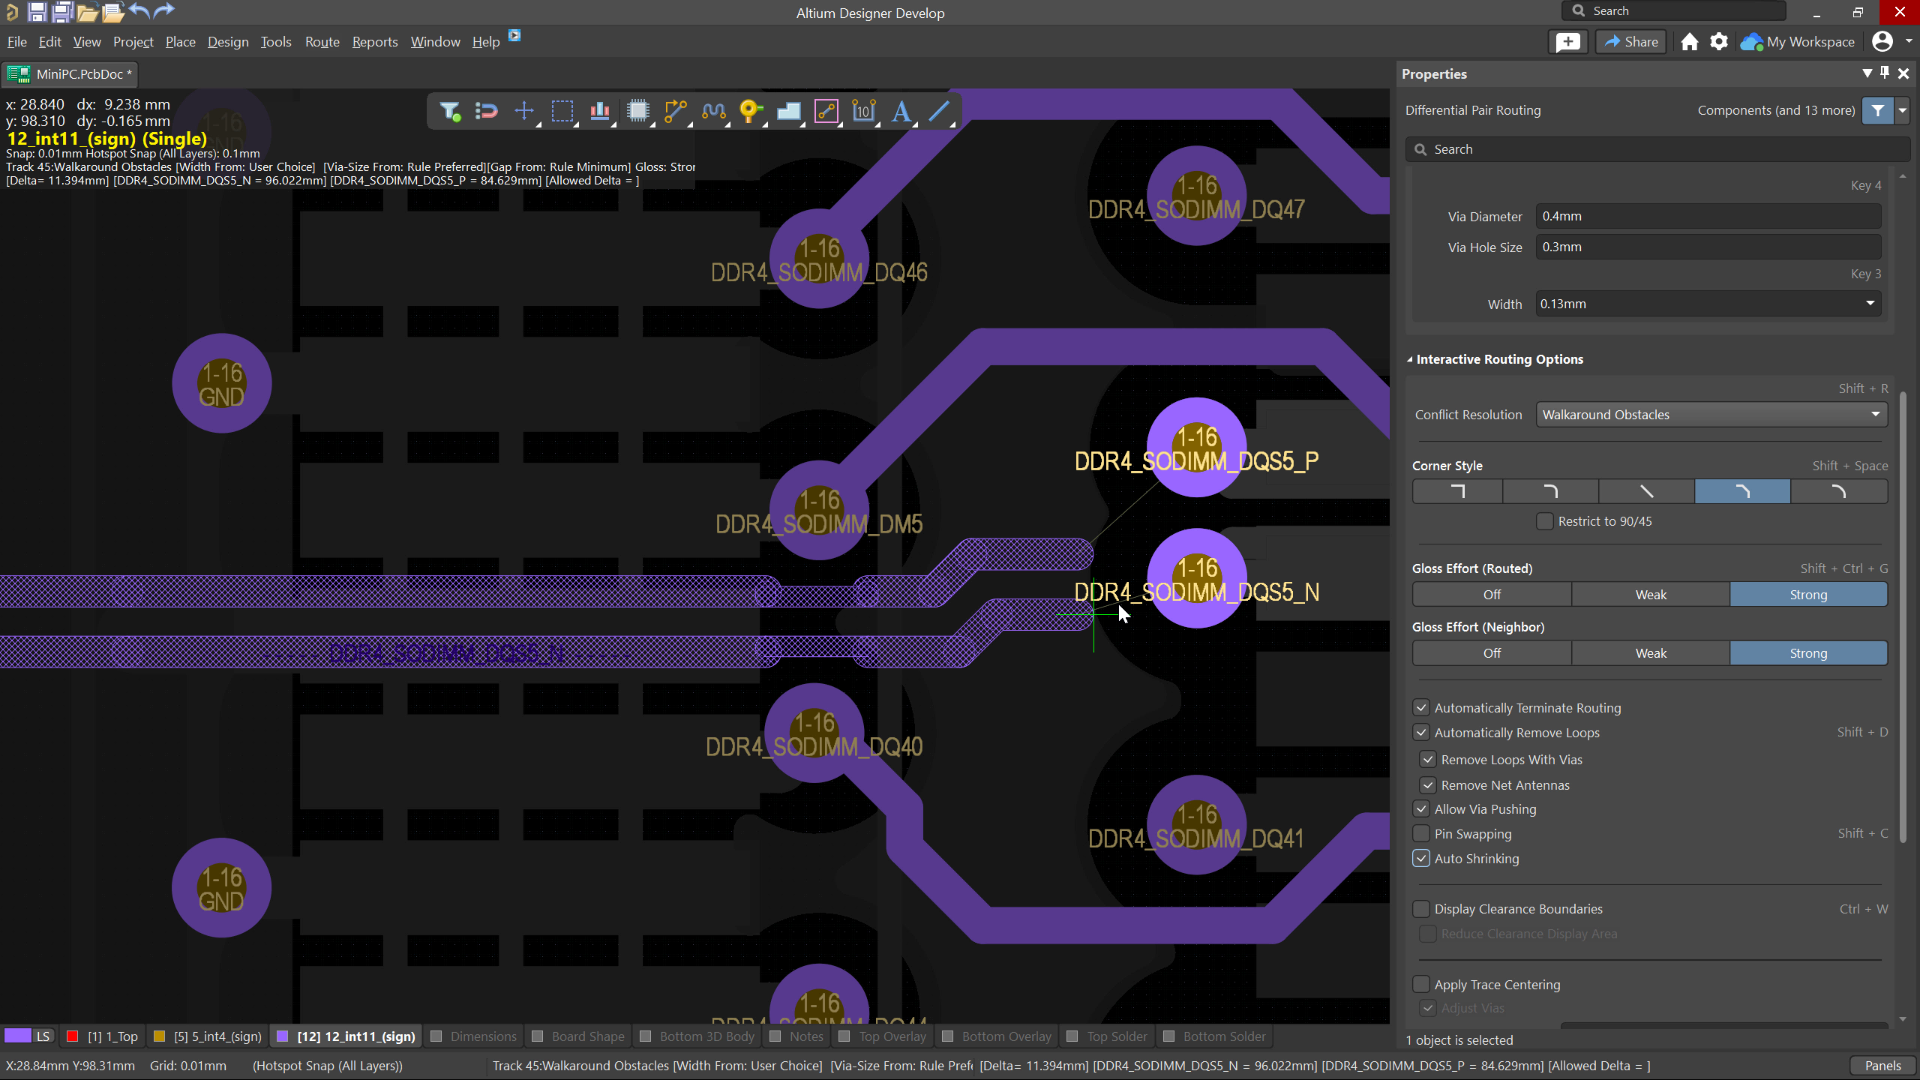Open the Design menu
The height and width of the screenshot is (1080, 1920).
228,42
